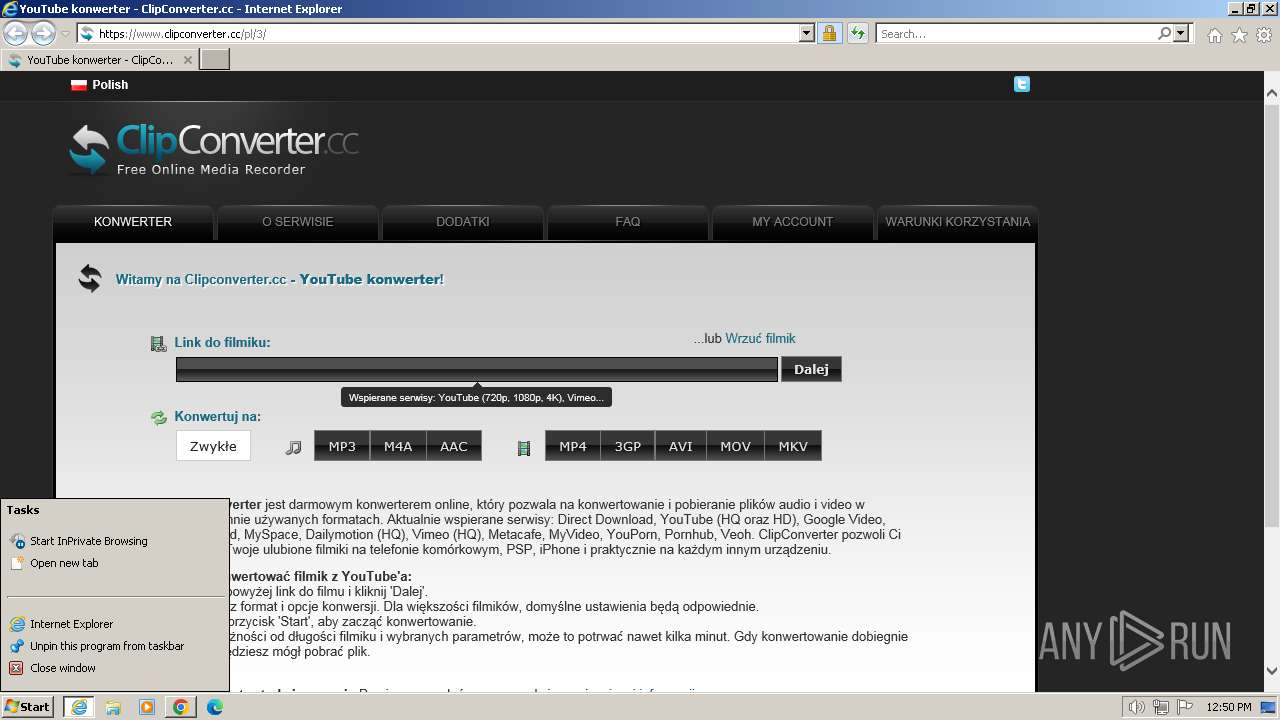Viewport: 1280px width, 720px height.
Task: Click the Action Center flag tray icon
Action: (1184, 707)
